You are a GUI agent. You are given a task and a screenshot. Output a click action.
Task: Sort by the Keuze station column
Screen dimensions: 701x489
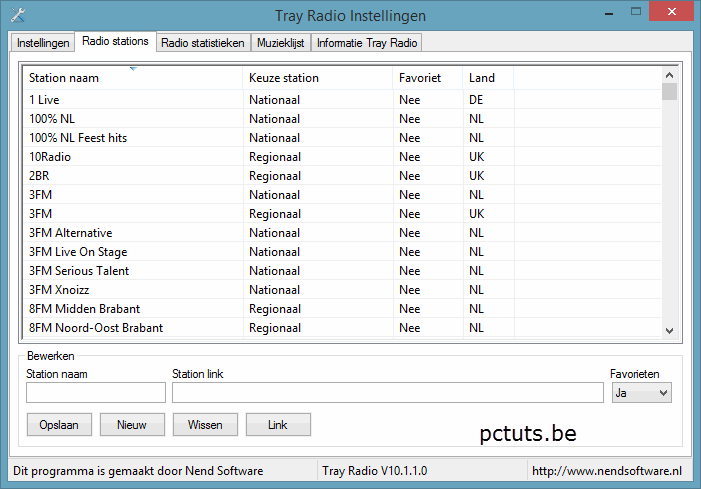[x=316, y=78]
